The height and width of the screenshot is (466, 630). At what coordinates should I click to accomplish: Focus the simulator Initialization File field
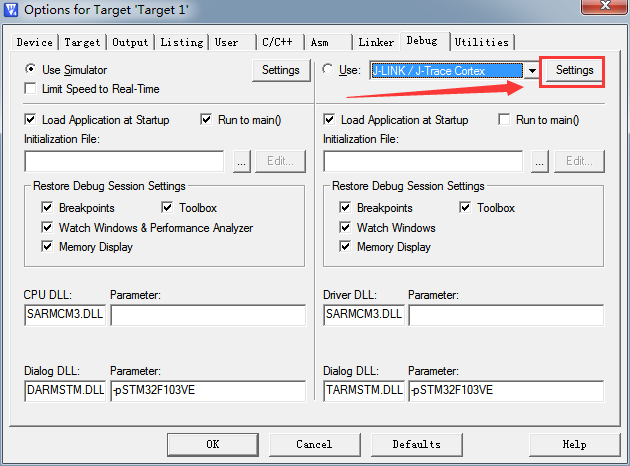(x=124, y=161)
